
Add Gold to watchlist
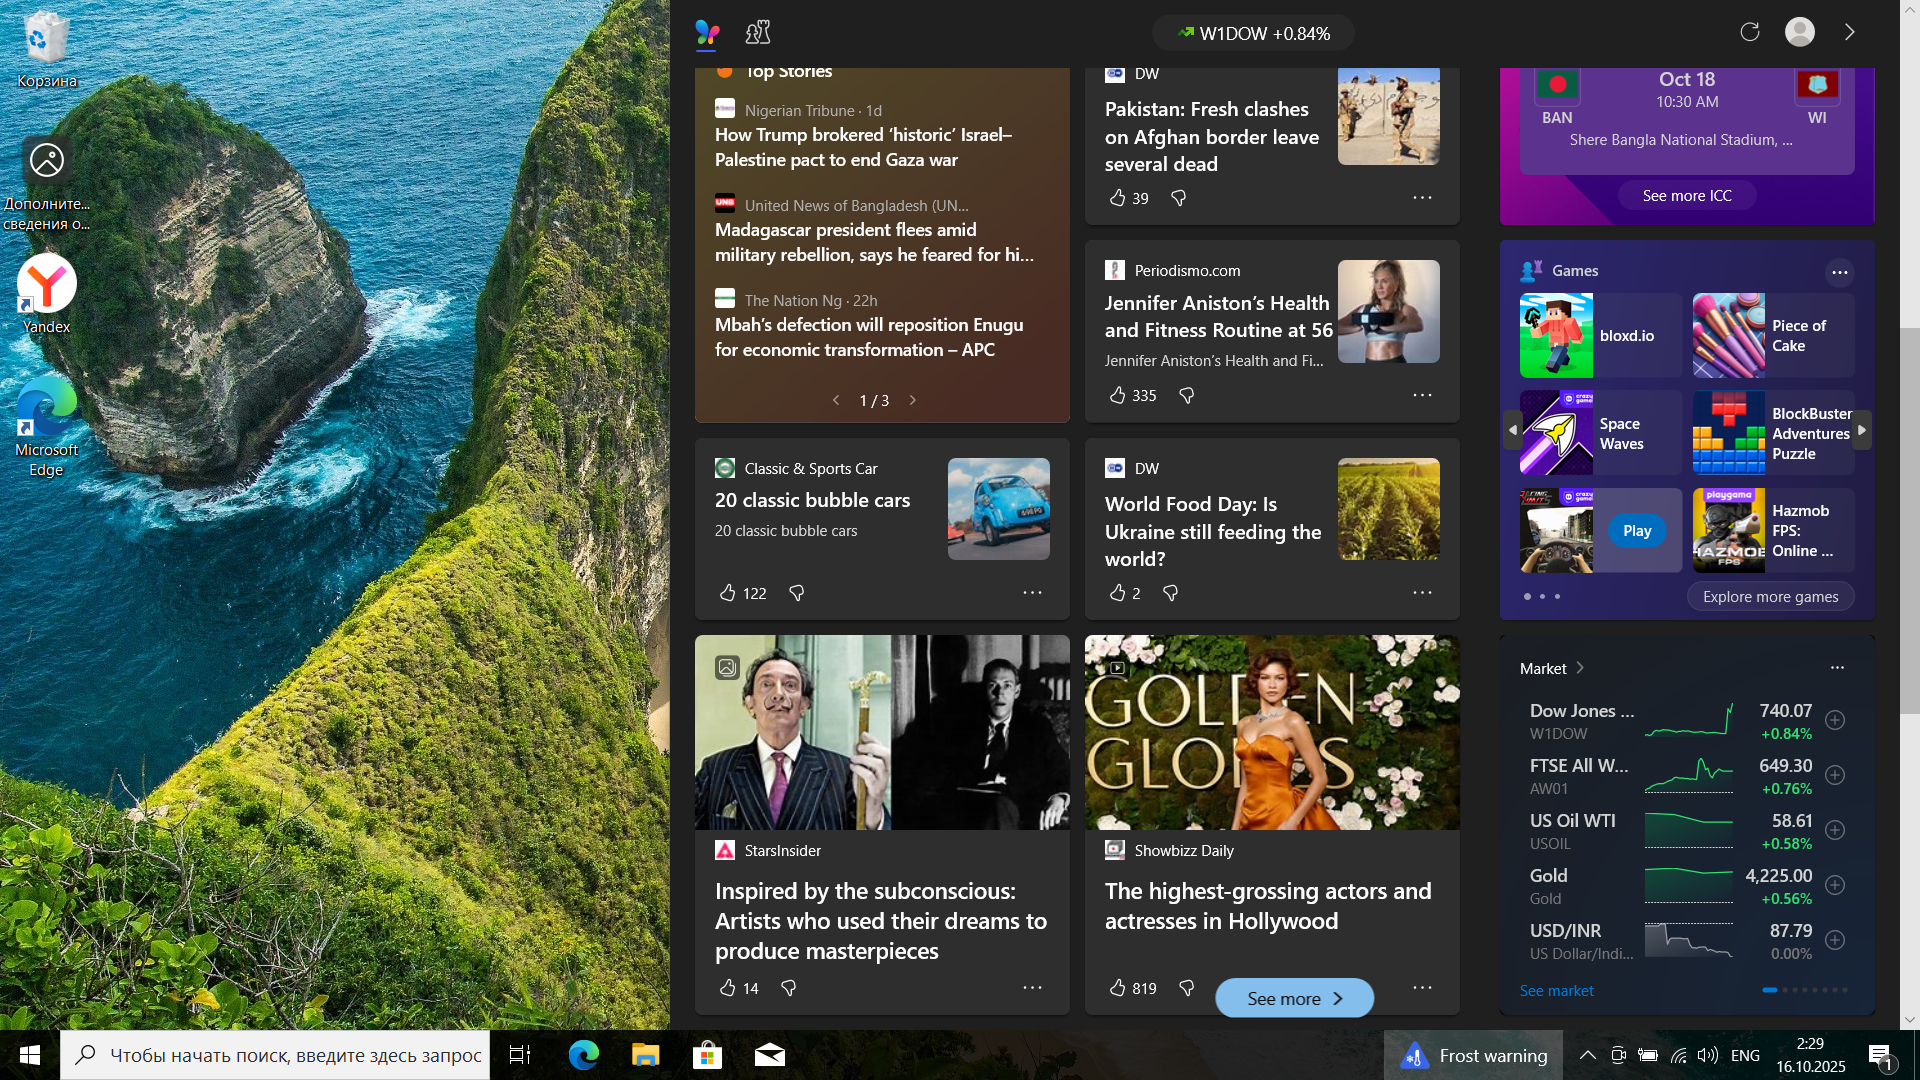tap(1835, 885)
